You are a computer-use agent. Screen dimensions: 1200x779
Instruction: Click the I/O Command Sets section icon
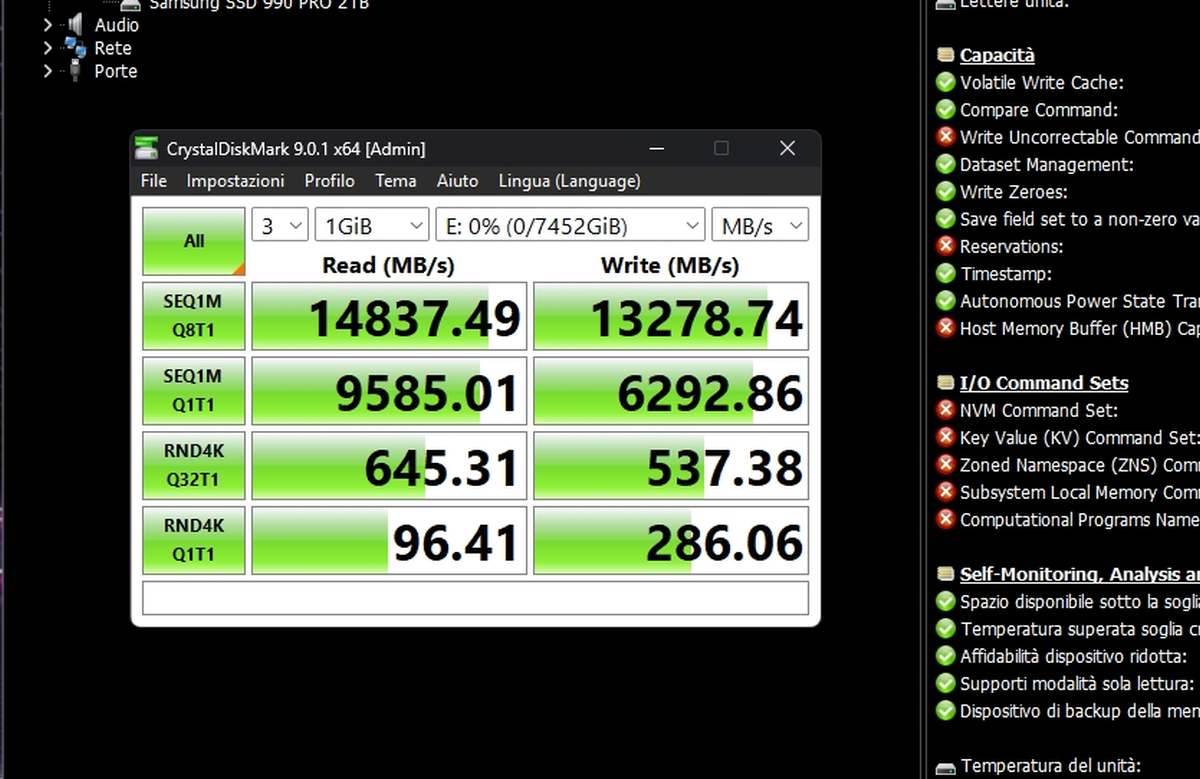point(944,382)
